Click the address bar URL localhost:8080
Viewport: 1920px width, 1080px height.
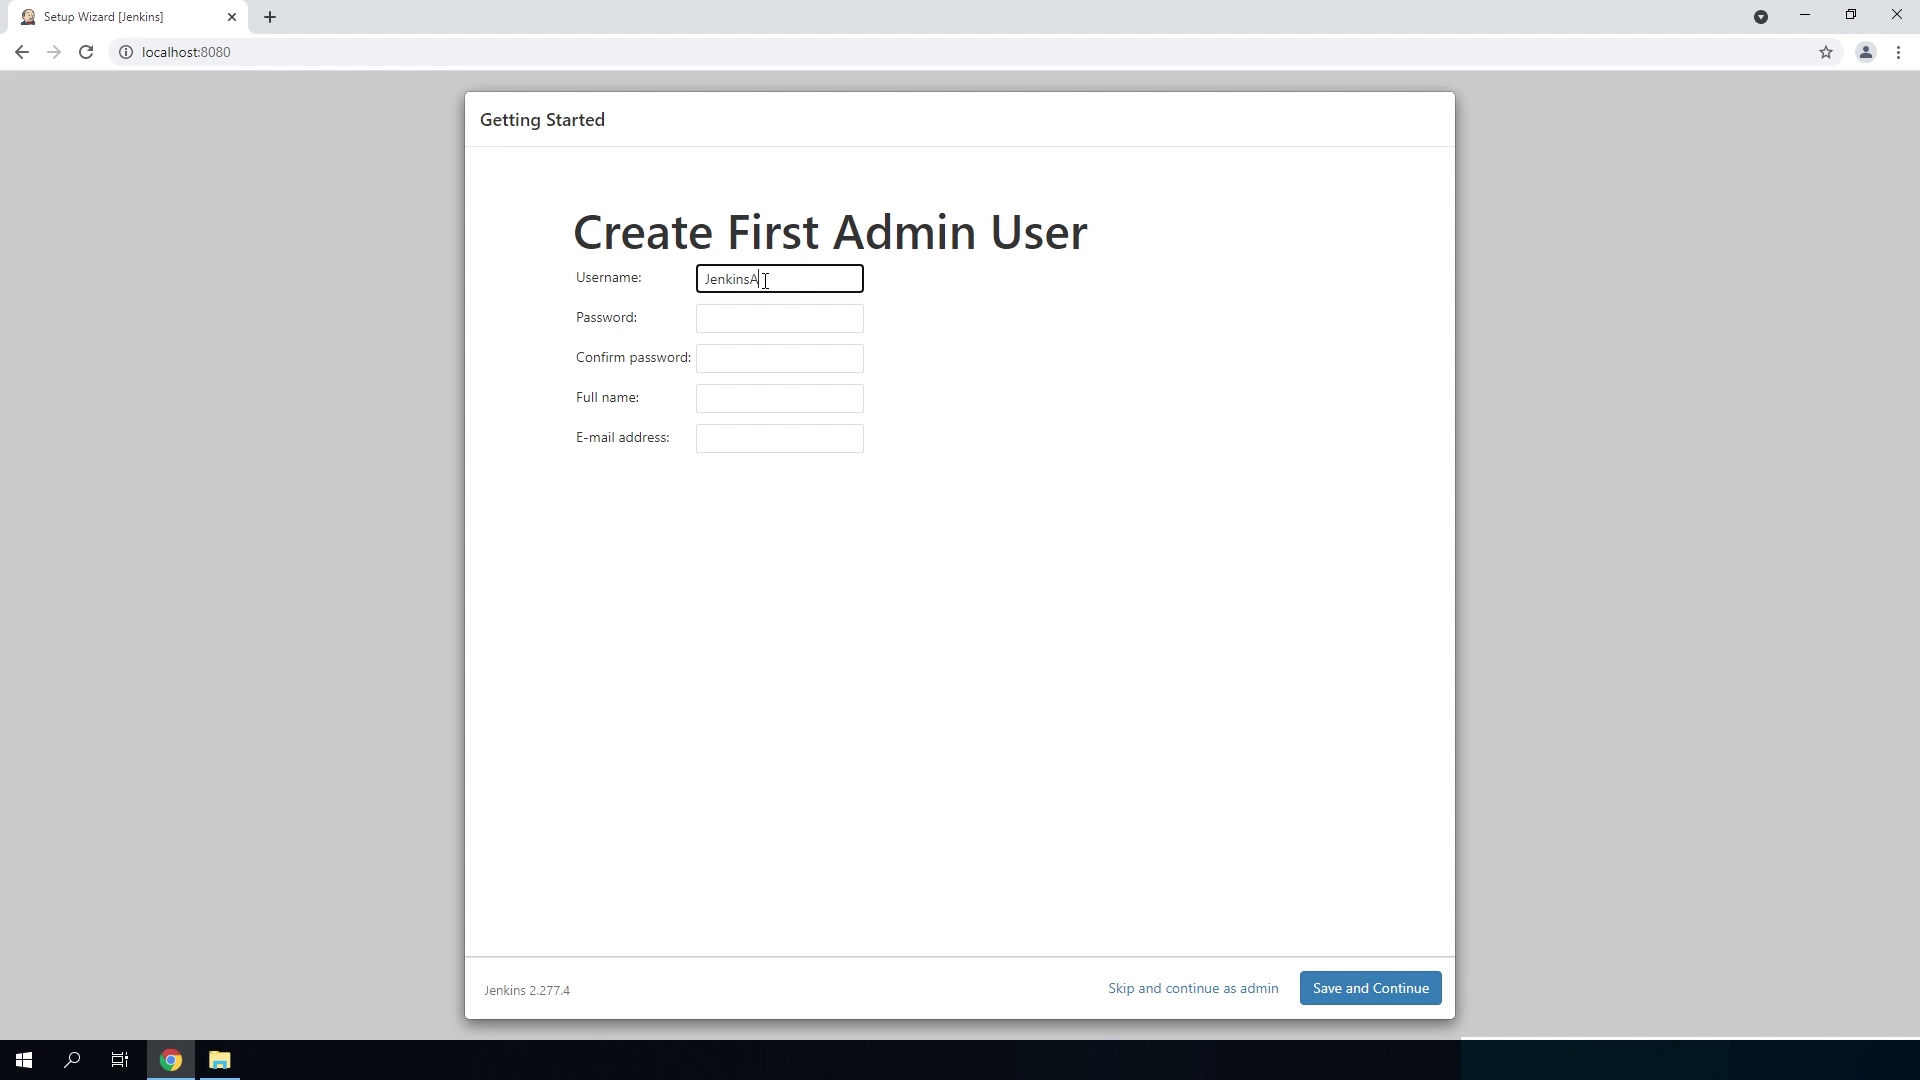pos(186,52)
